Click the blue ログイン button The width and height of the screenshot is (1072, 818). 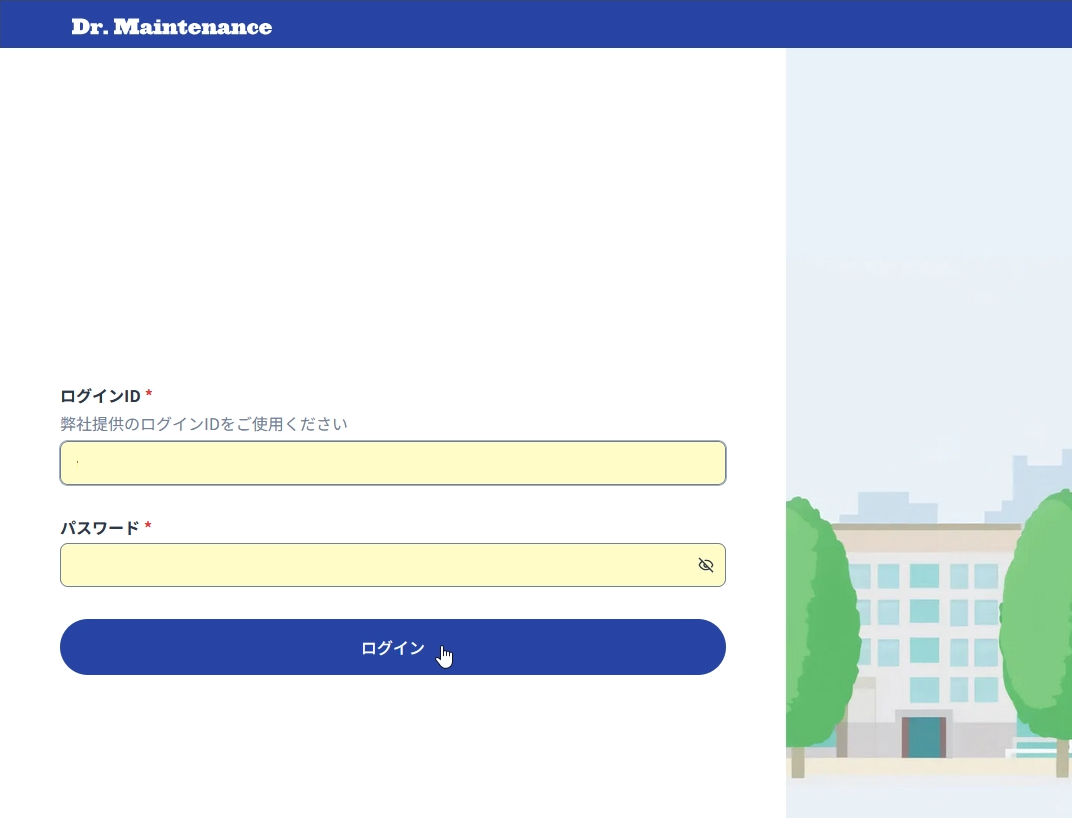[x=392, y=647]
